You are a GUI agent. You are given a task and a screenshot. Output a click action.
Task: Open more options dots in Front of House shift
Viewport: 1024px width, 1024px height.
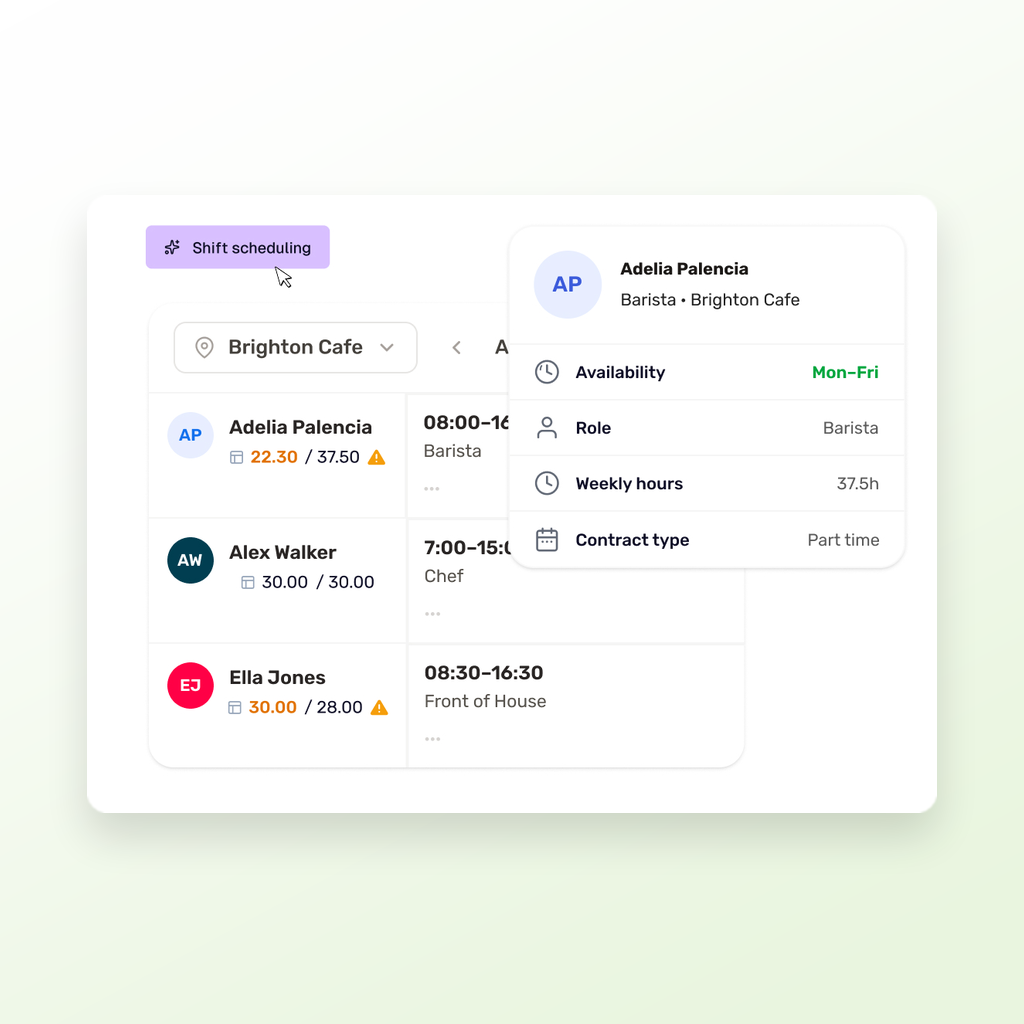click(x=432, y=739)
